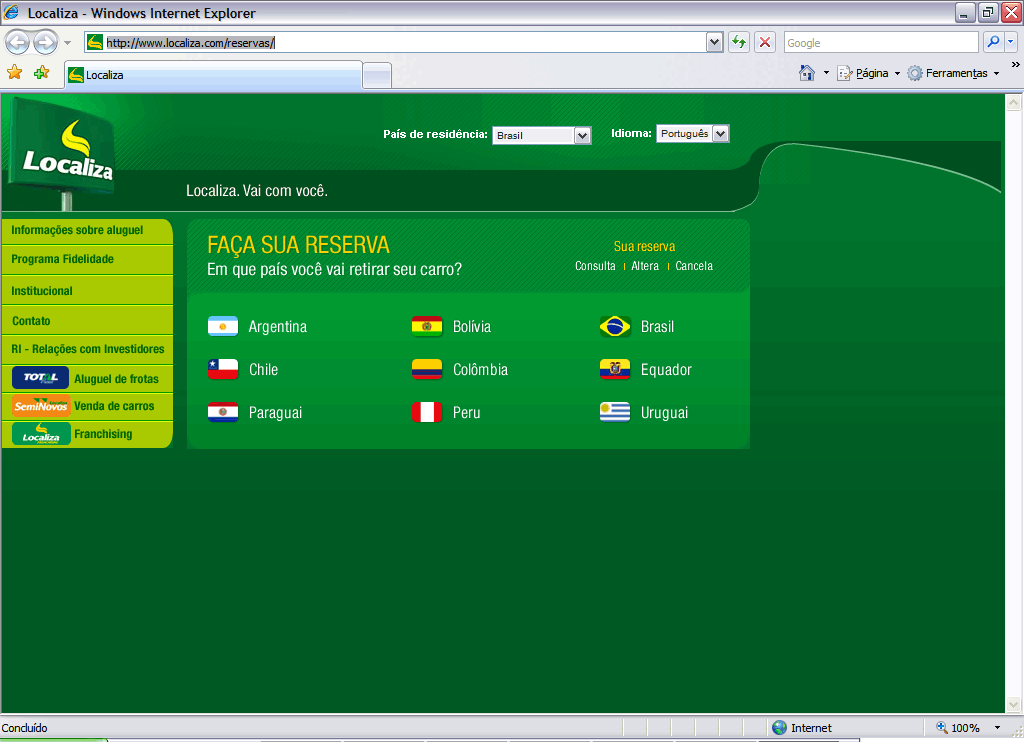The width and height of the screenshot is (1024, 742).
Task: Open Contato menu item
Action: [87, 321]
